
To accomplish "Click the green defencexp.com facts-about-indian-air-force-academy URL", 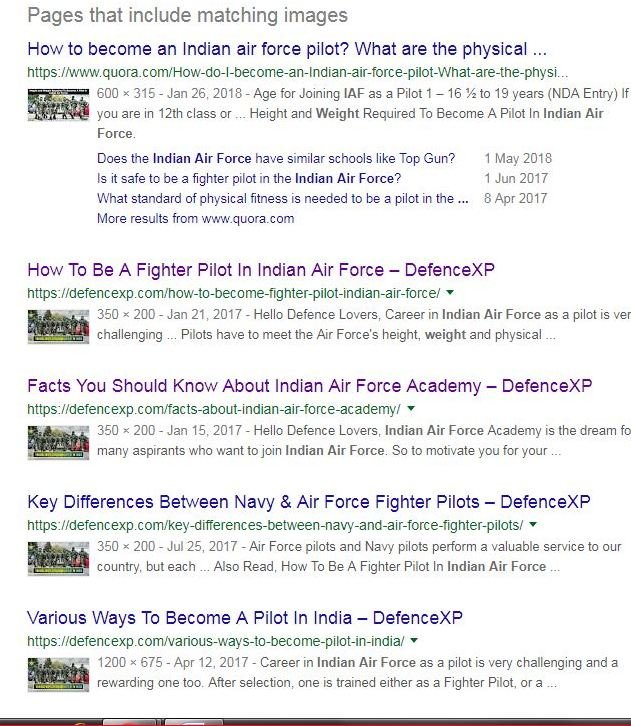I will tap(214, 409).
